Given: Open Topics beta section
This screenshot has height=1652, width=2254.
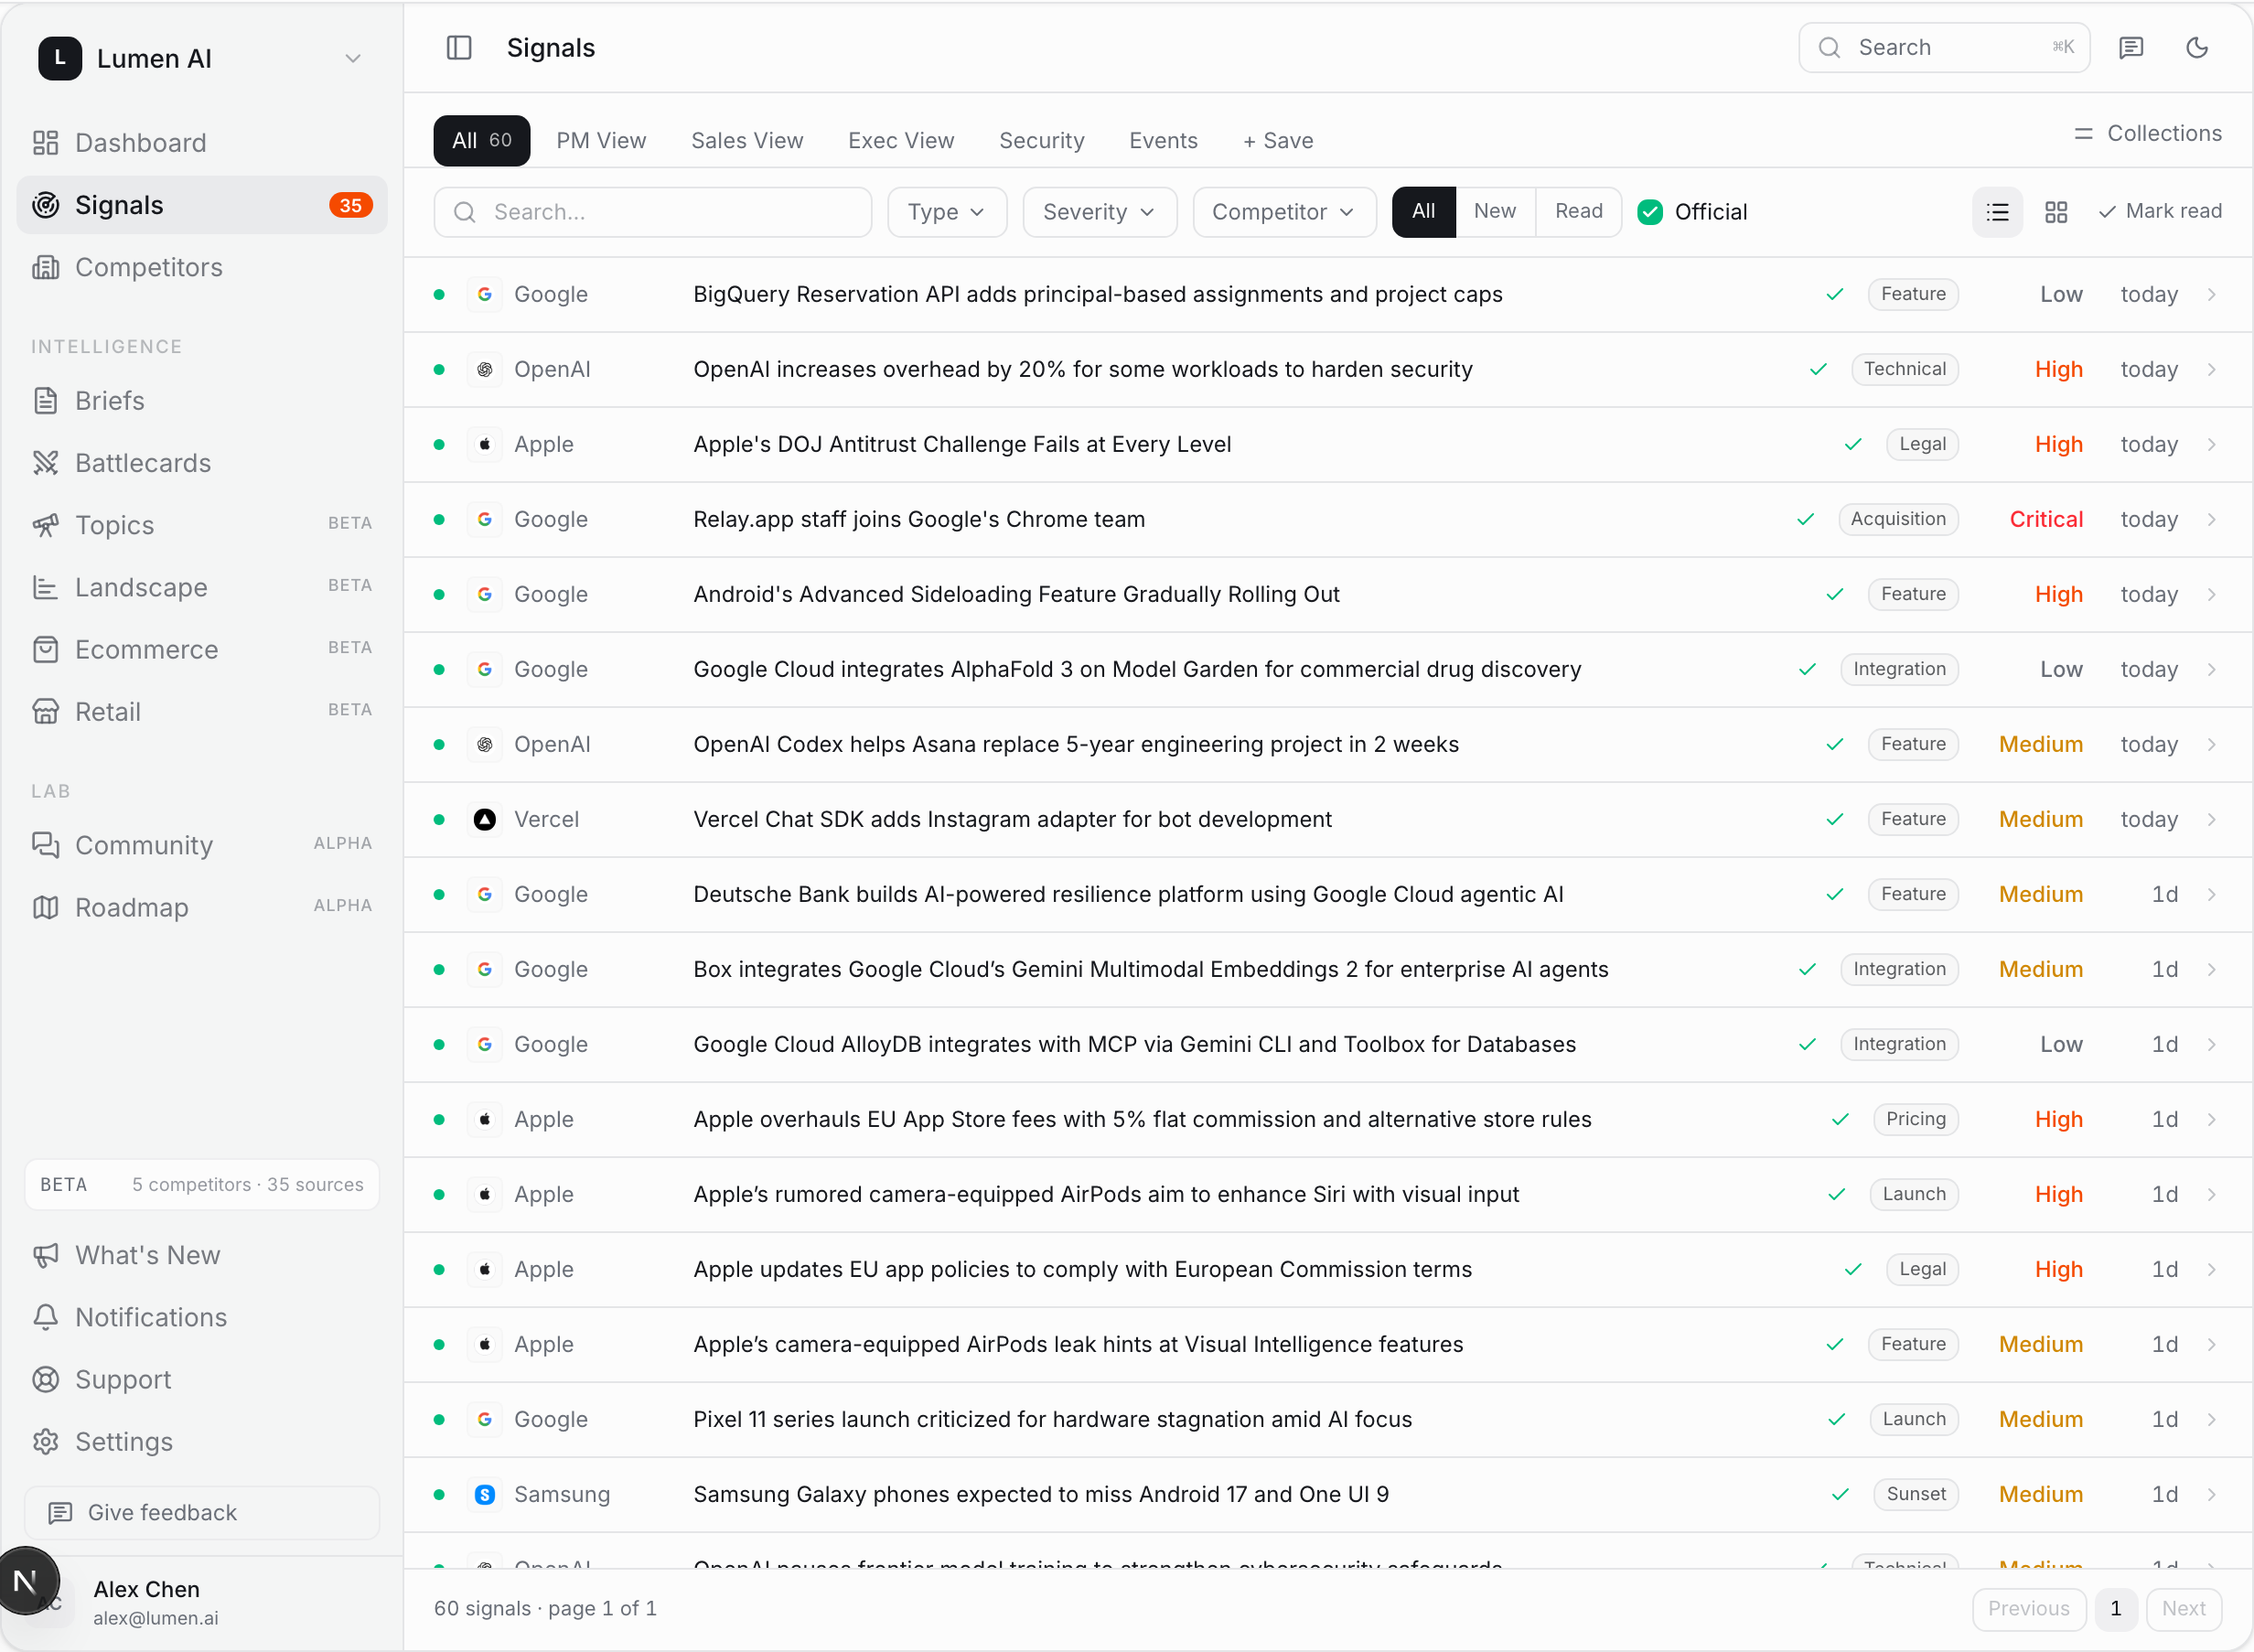Looking at the screenshot, I should tap(202, 525).
